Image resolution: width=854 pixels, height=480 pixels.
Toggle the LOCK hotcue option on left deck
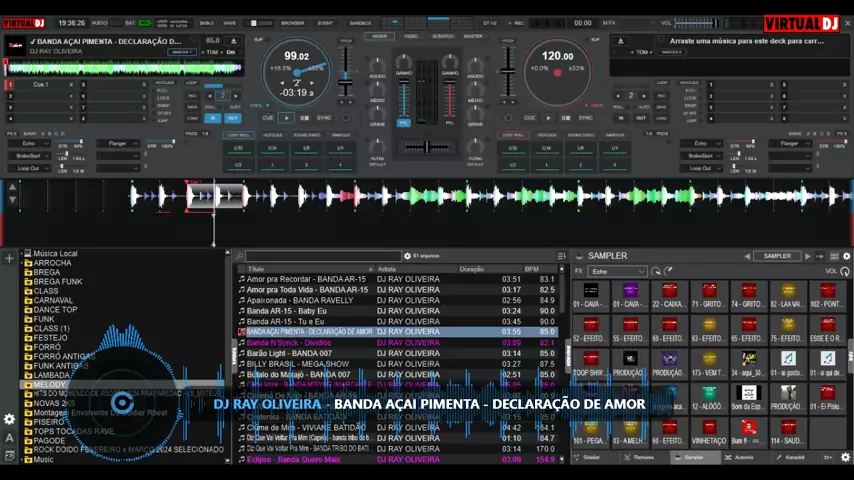click(x=163, y=98)
